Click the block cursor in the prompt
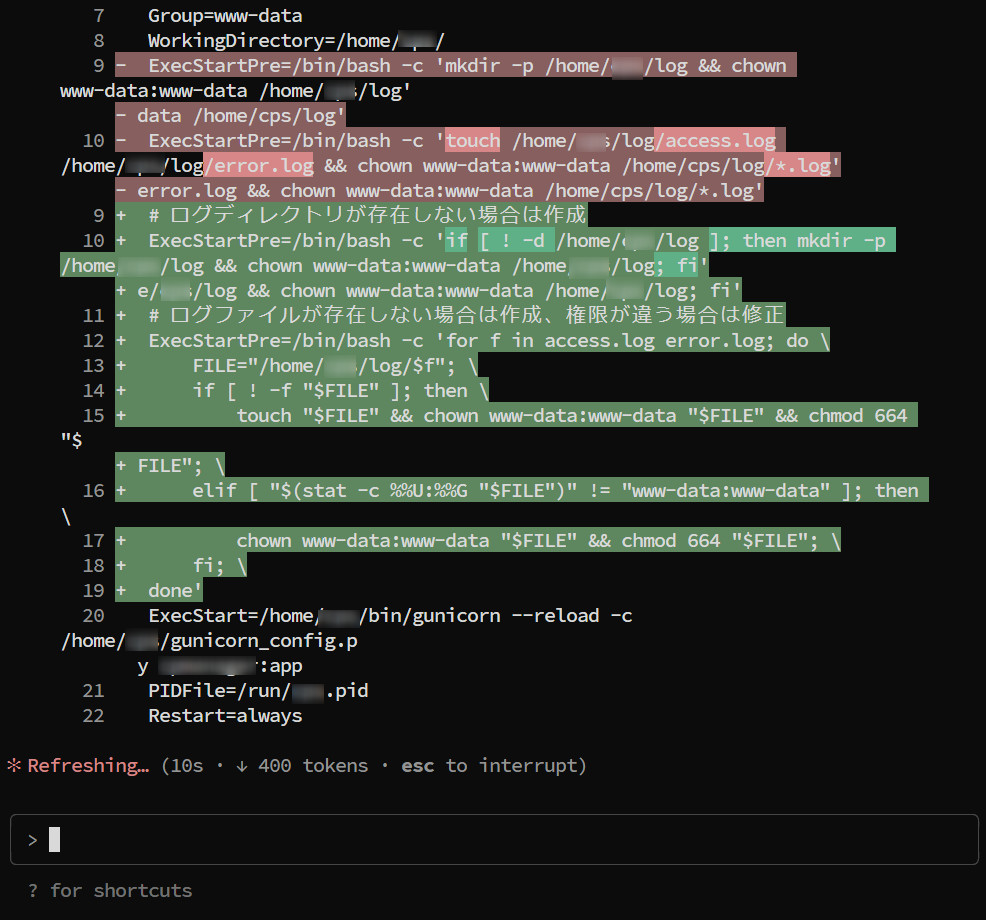The width and height of the screenshot is (986, 920). (54, 840)
